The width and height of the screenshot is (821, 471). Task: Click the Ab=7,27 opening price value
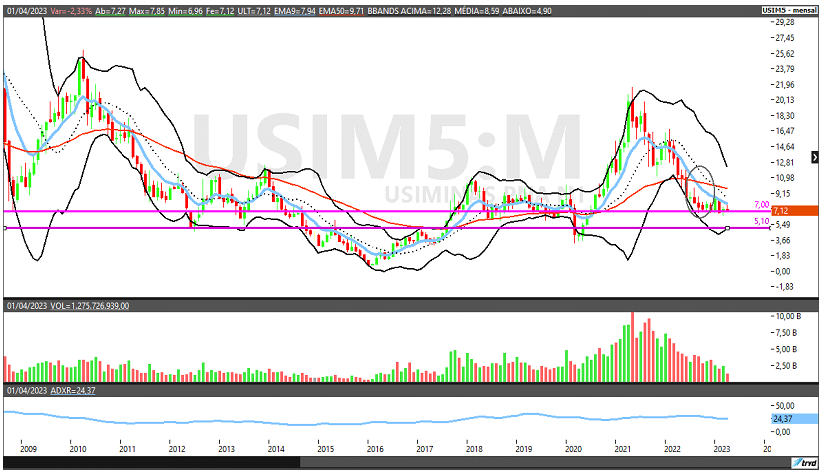[110, 11]
